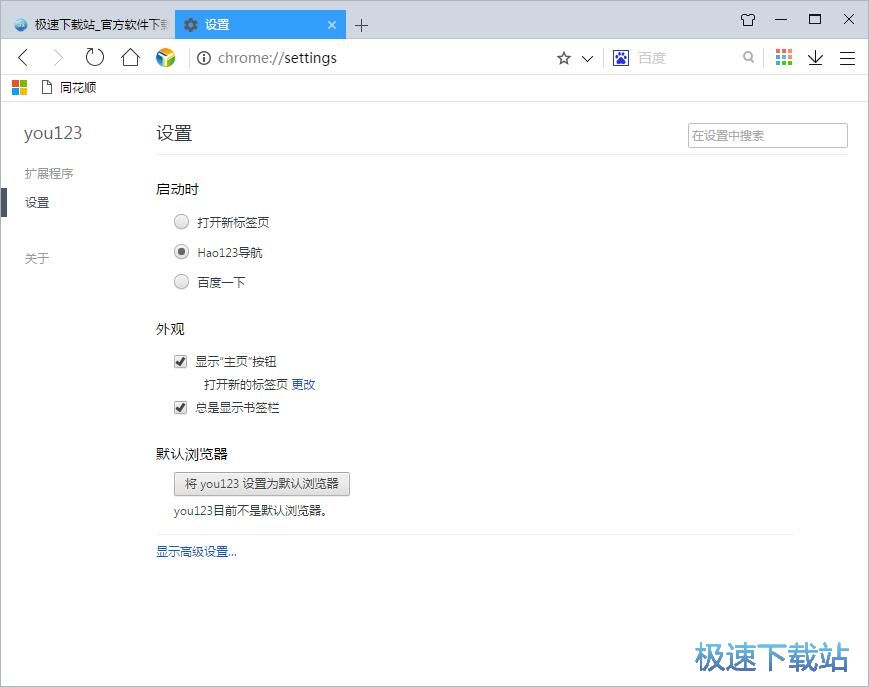Viewport: 869px width, 687px height.
Task: Select the 设置 tab
Action: pos(260,24)
